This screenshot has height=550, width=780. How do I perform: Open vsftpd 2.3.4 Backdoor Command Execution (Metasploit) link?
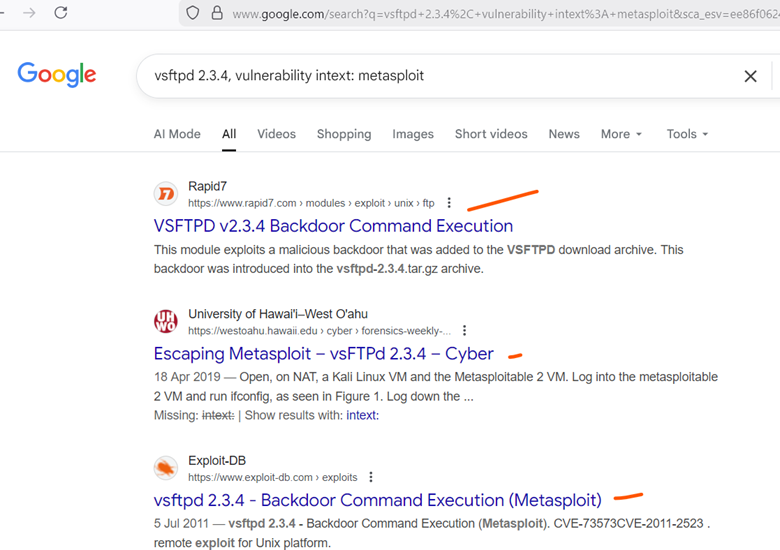(x=378, y=500)
